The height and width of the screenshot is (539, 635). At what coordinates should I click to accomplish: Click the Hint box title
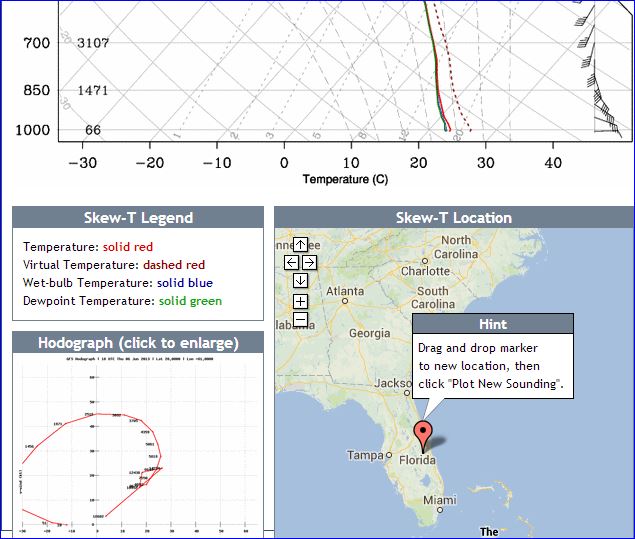[x=493, y=324]
